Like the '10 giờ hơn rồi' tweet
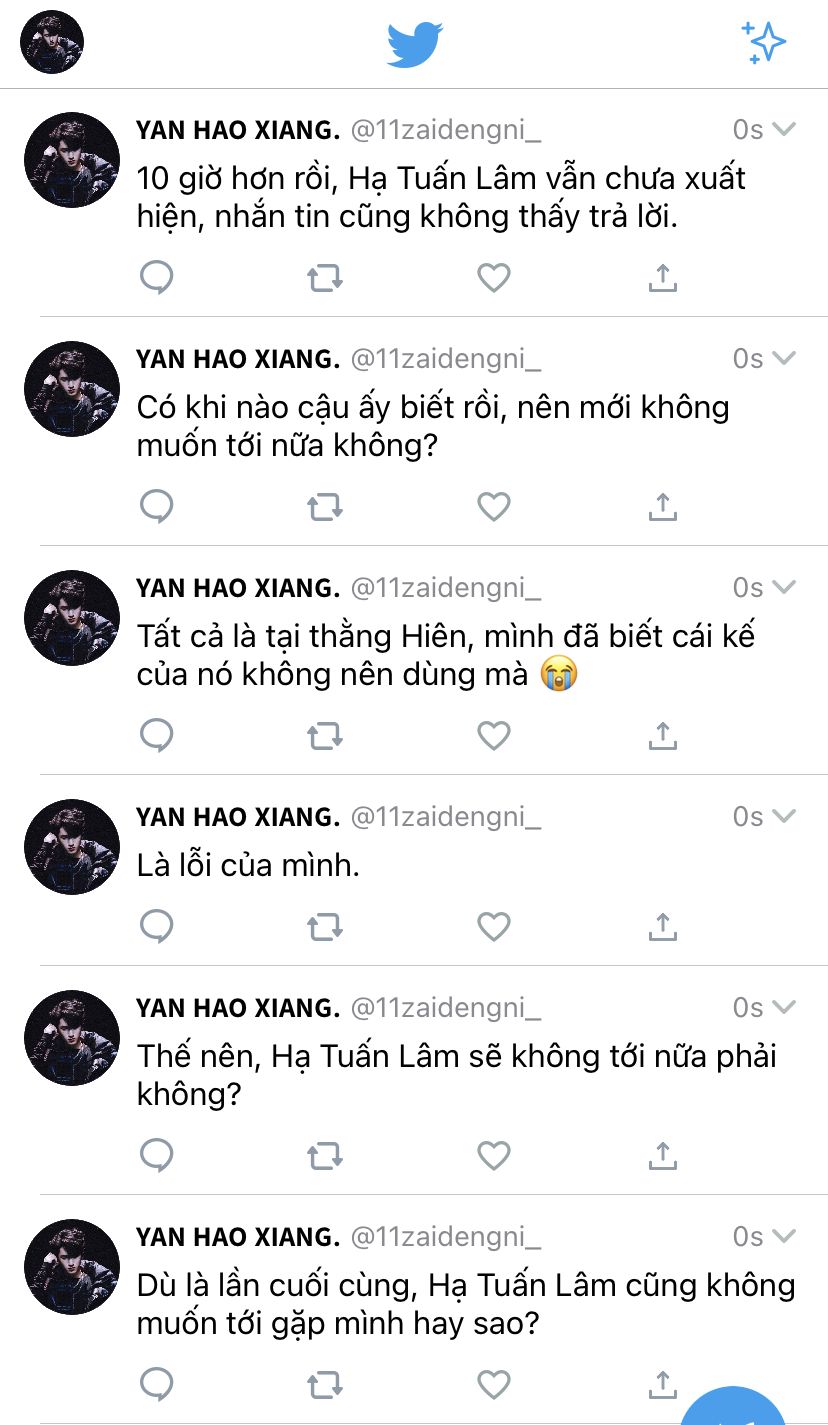The width and height of the screenshot is (828, 1425). 493,278
